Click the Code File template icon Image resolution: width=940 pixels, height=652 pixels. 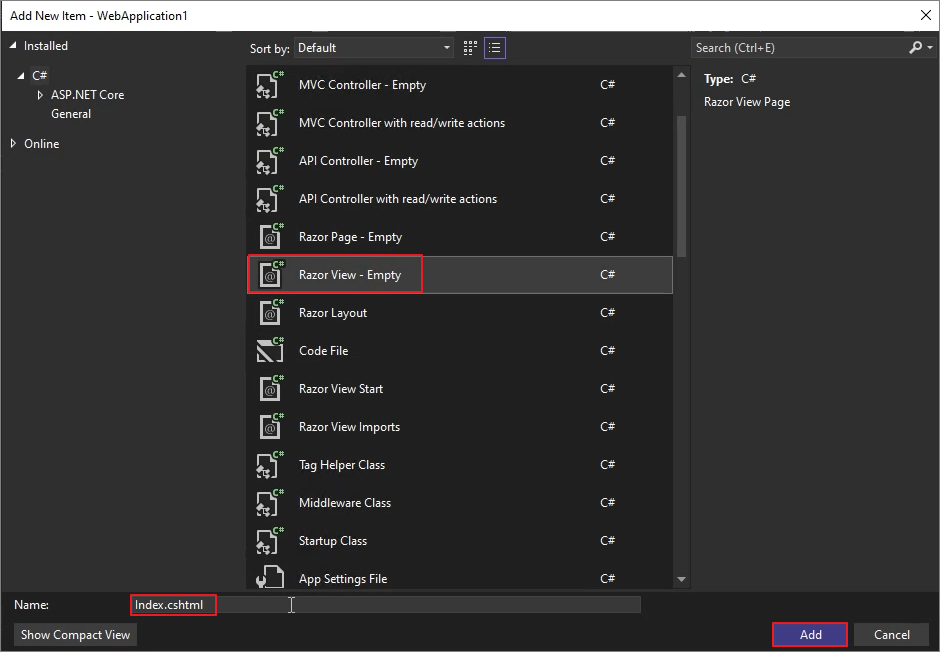tap(270, 351)
